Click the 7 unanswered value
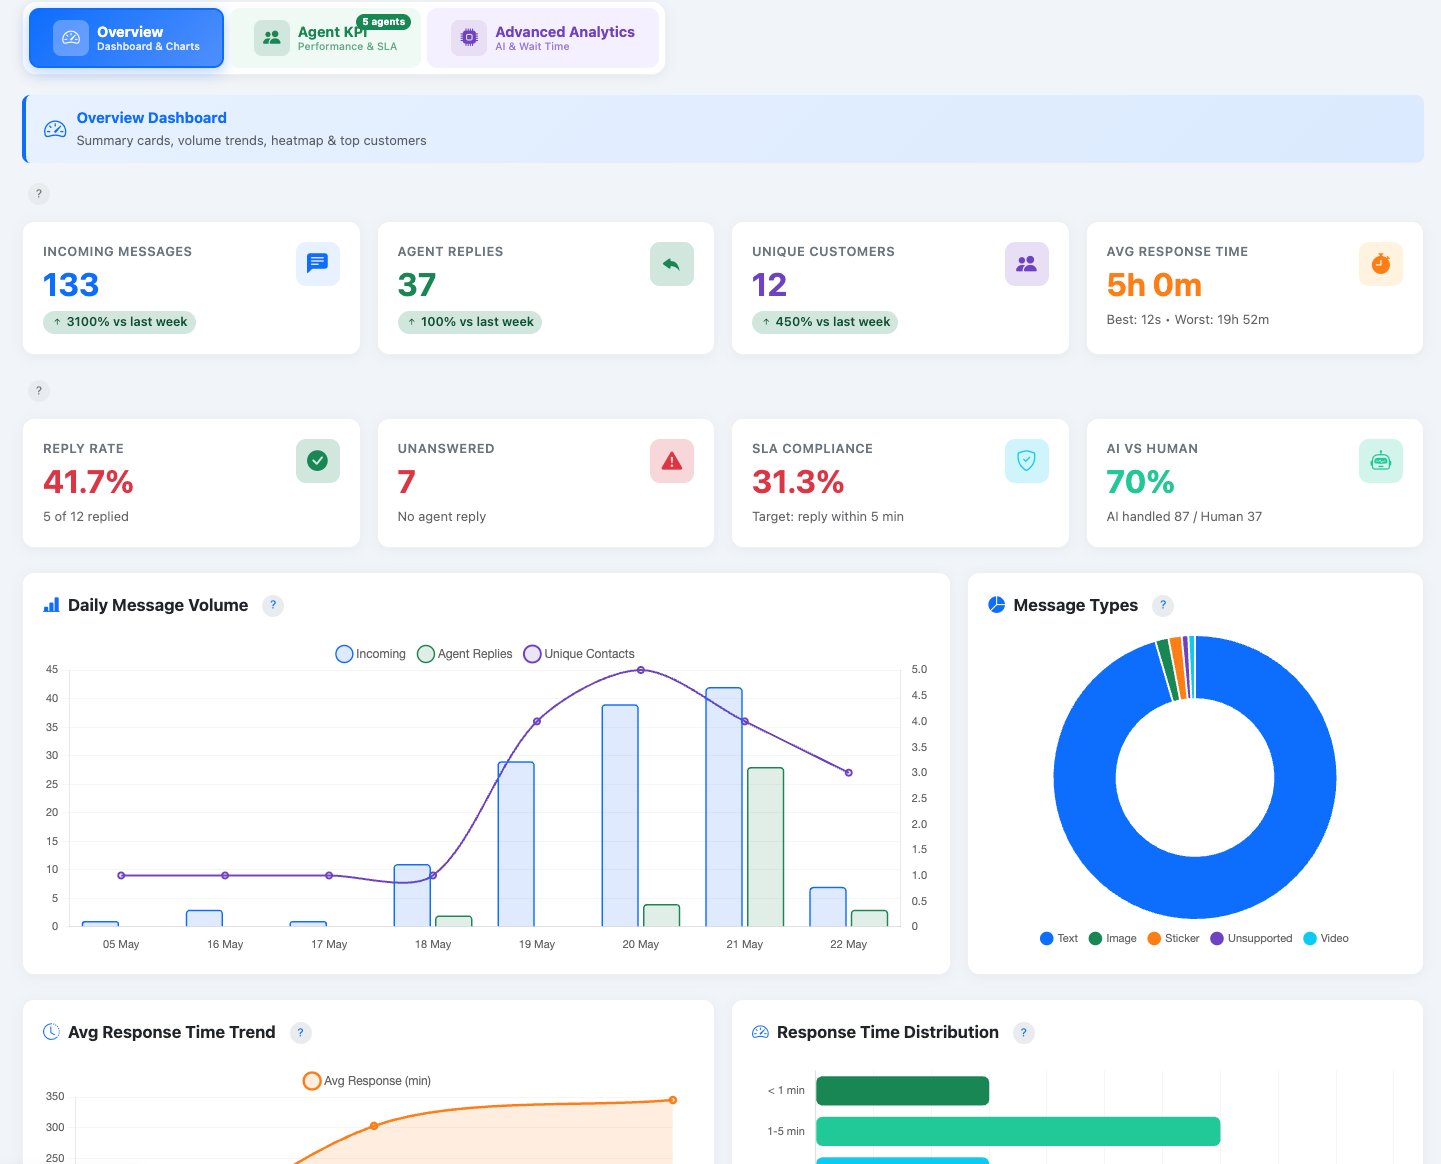Viewport: 1441px width, 1164px height. click(x=406, y=482)
